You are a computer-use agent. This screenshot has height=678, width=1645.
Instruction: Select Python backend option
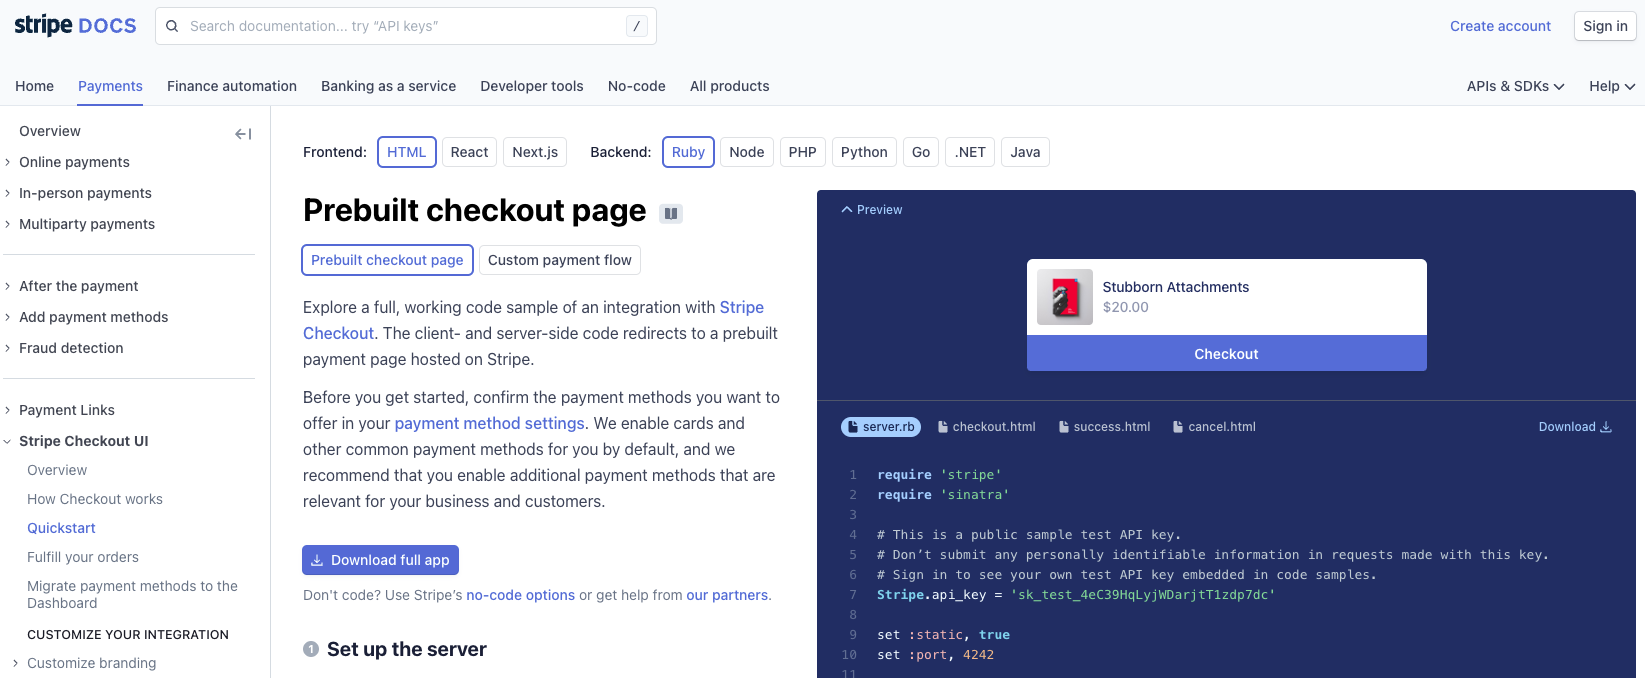(864, 152)
